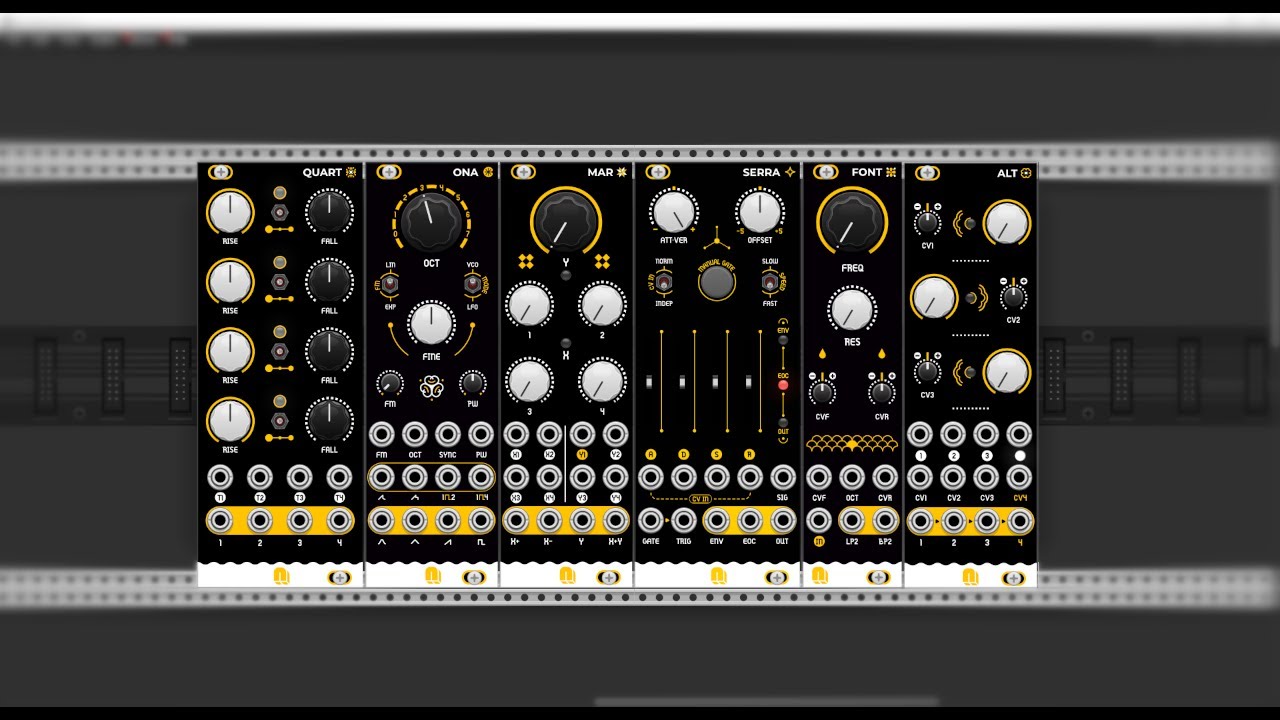Click FONT's small CVF attenuverter knob
The height and width of the screenshot is (720, 1280).
click(x=821, y=391)
